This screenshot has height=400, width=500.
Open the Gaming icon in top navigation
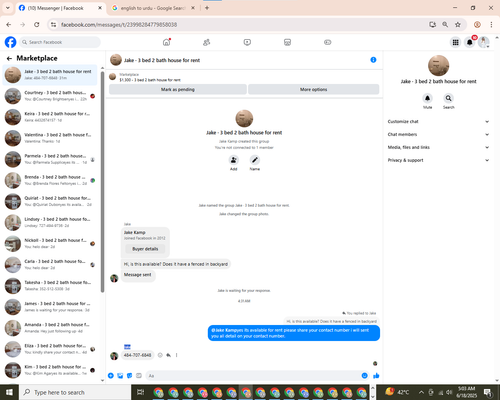328,42
